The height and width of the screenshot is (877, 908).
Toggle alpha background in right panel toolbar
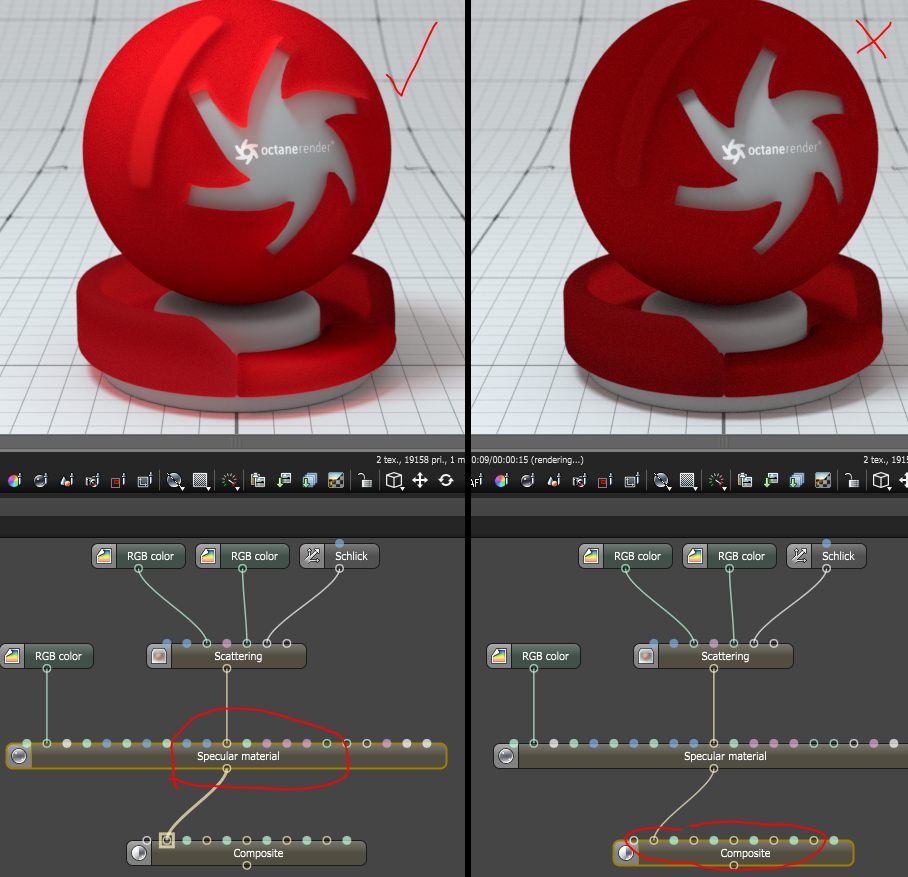823,480
